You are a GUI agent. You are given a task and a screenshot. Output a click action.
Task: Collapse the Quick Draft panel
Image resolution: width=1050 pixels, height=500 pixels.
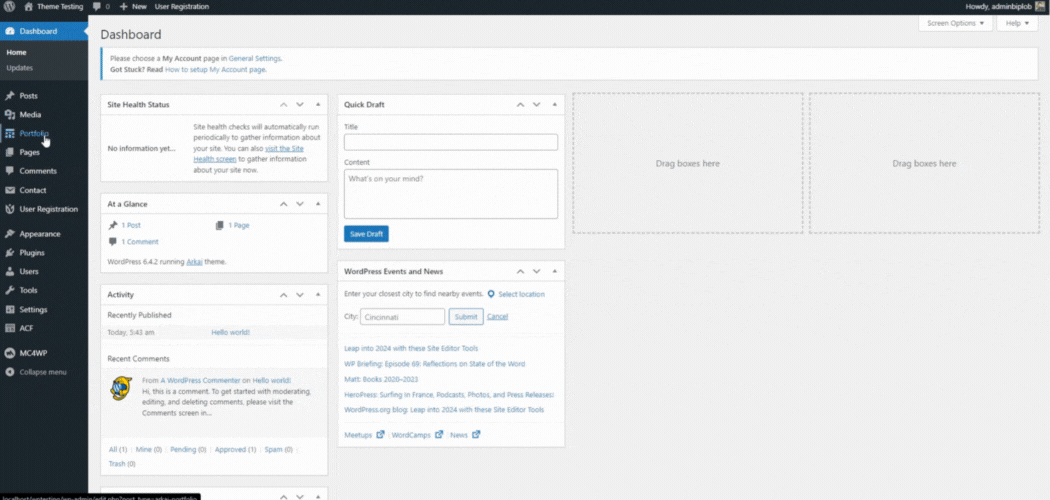pos(554,104)
